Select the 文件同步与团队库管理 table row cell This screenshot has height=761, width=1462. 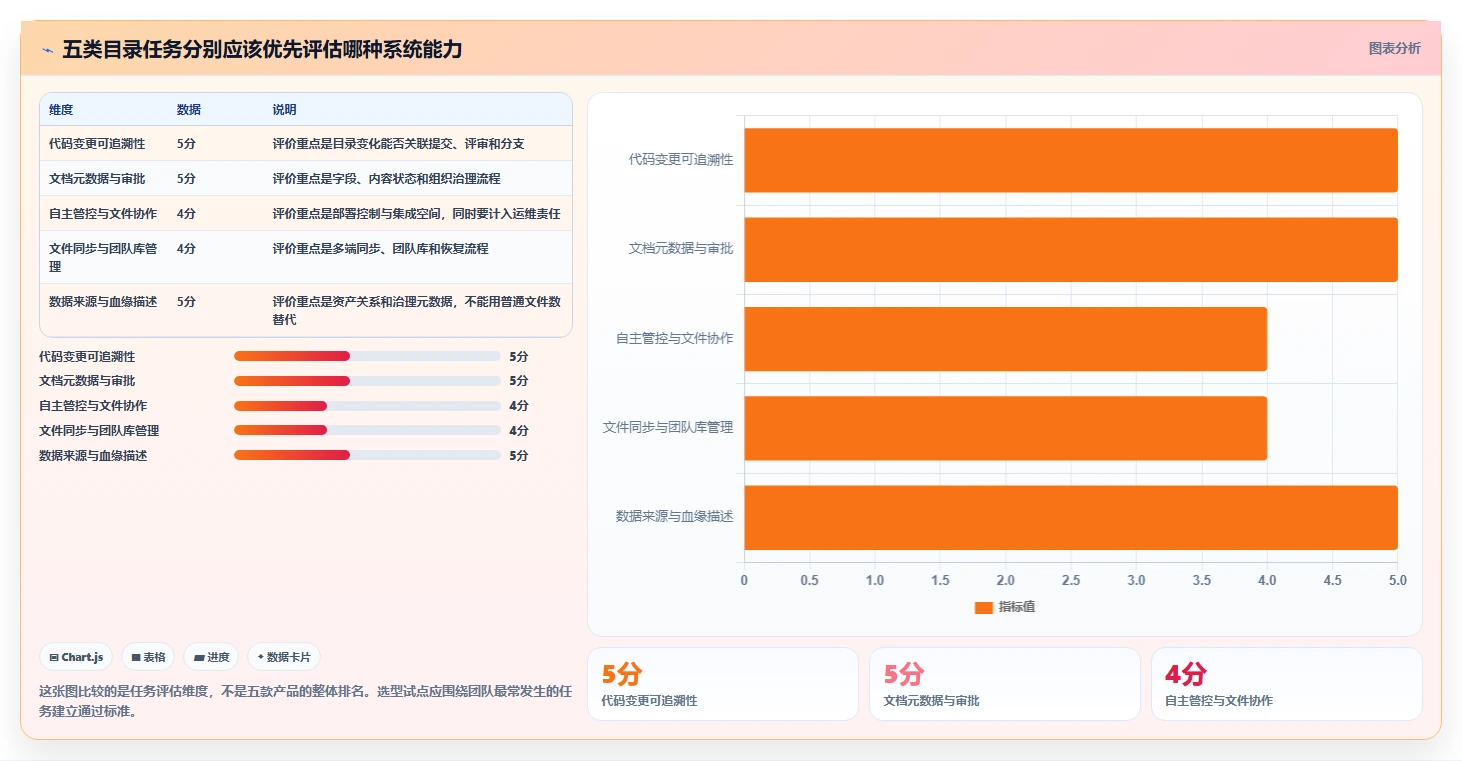103,258
